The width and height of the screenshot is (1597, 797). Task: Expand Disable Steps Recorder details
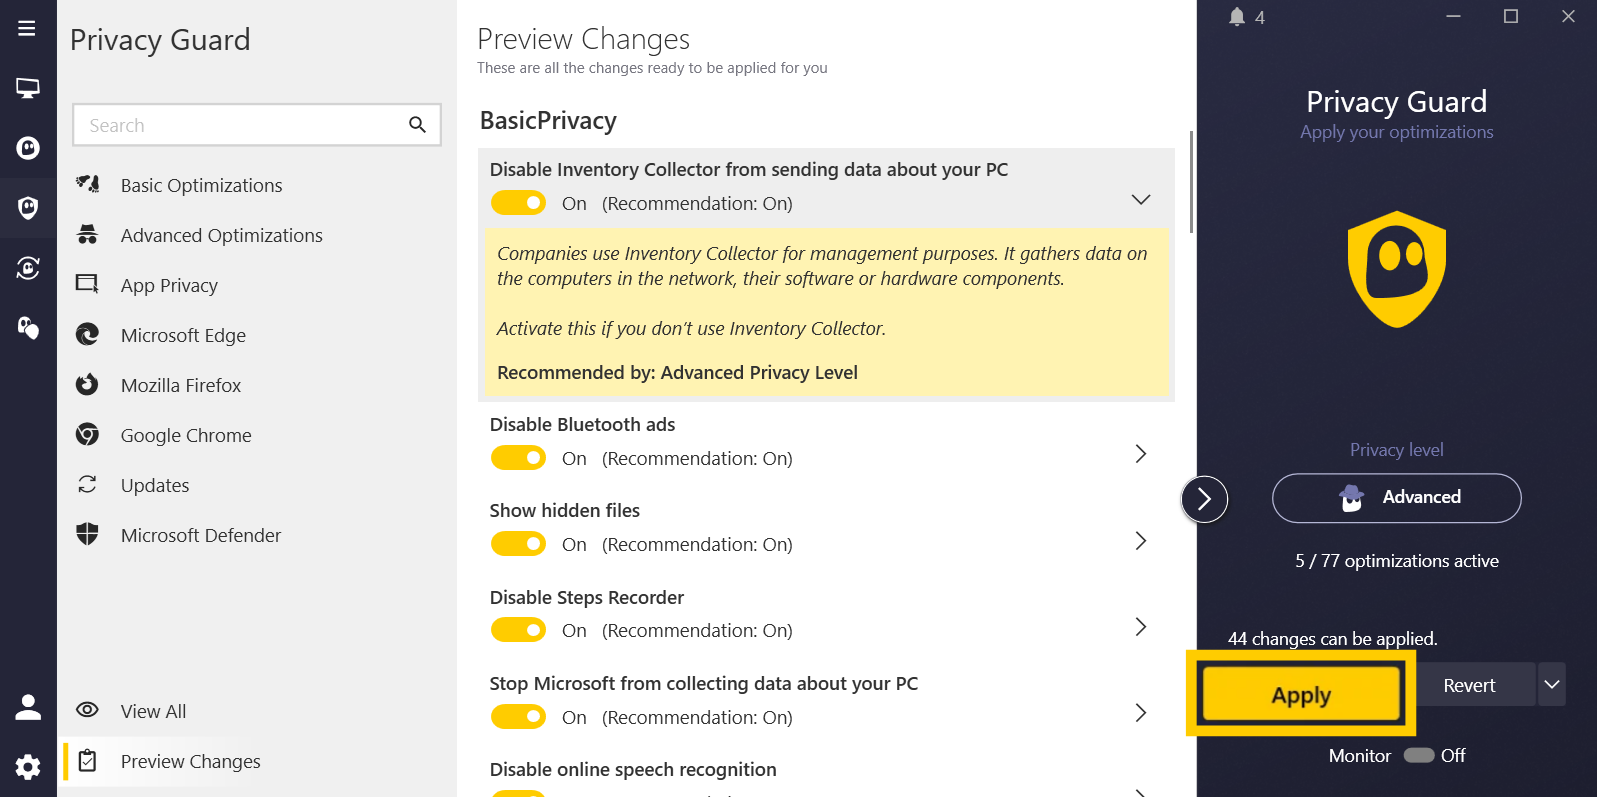1140,627
